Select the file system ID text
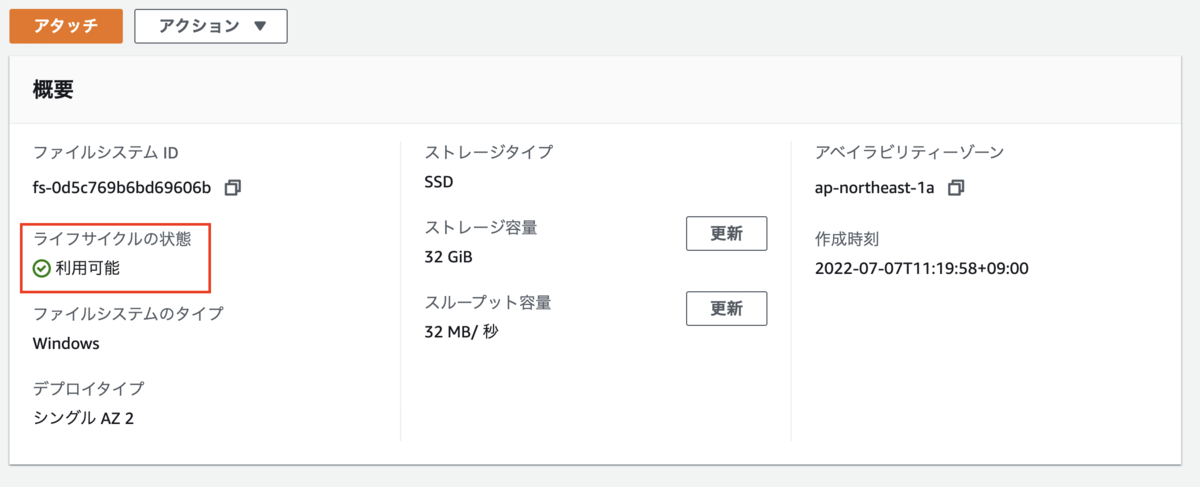Screen dimensions: 1200x487 [x=123, y=188]
